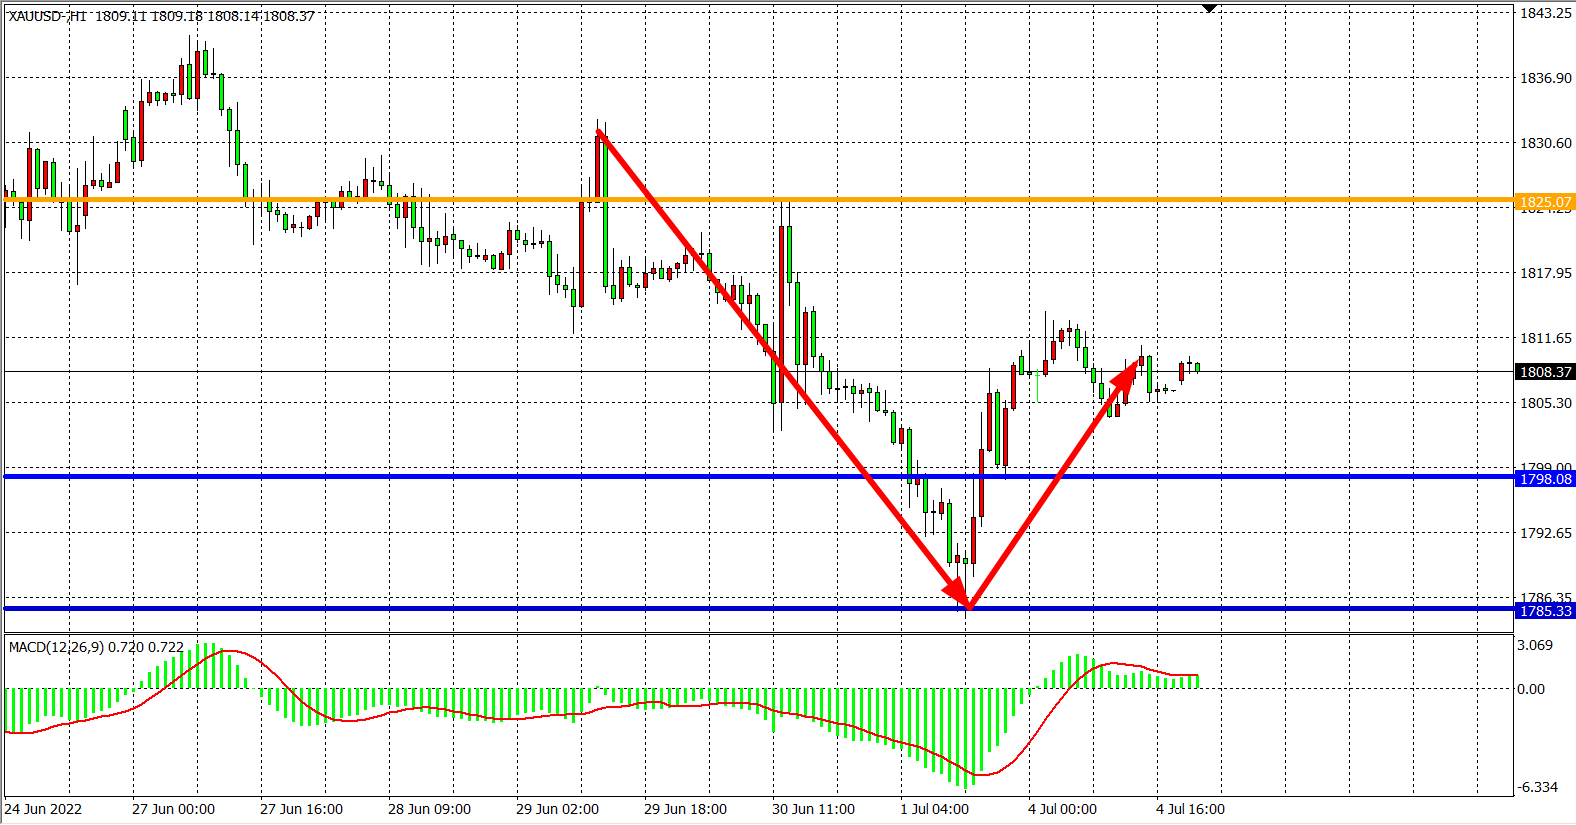Viewport: 1576px width, 825px height.
Task: Click the blue 1798.08 price label
Action: 1545,479
